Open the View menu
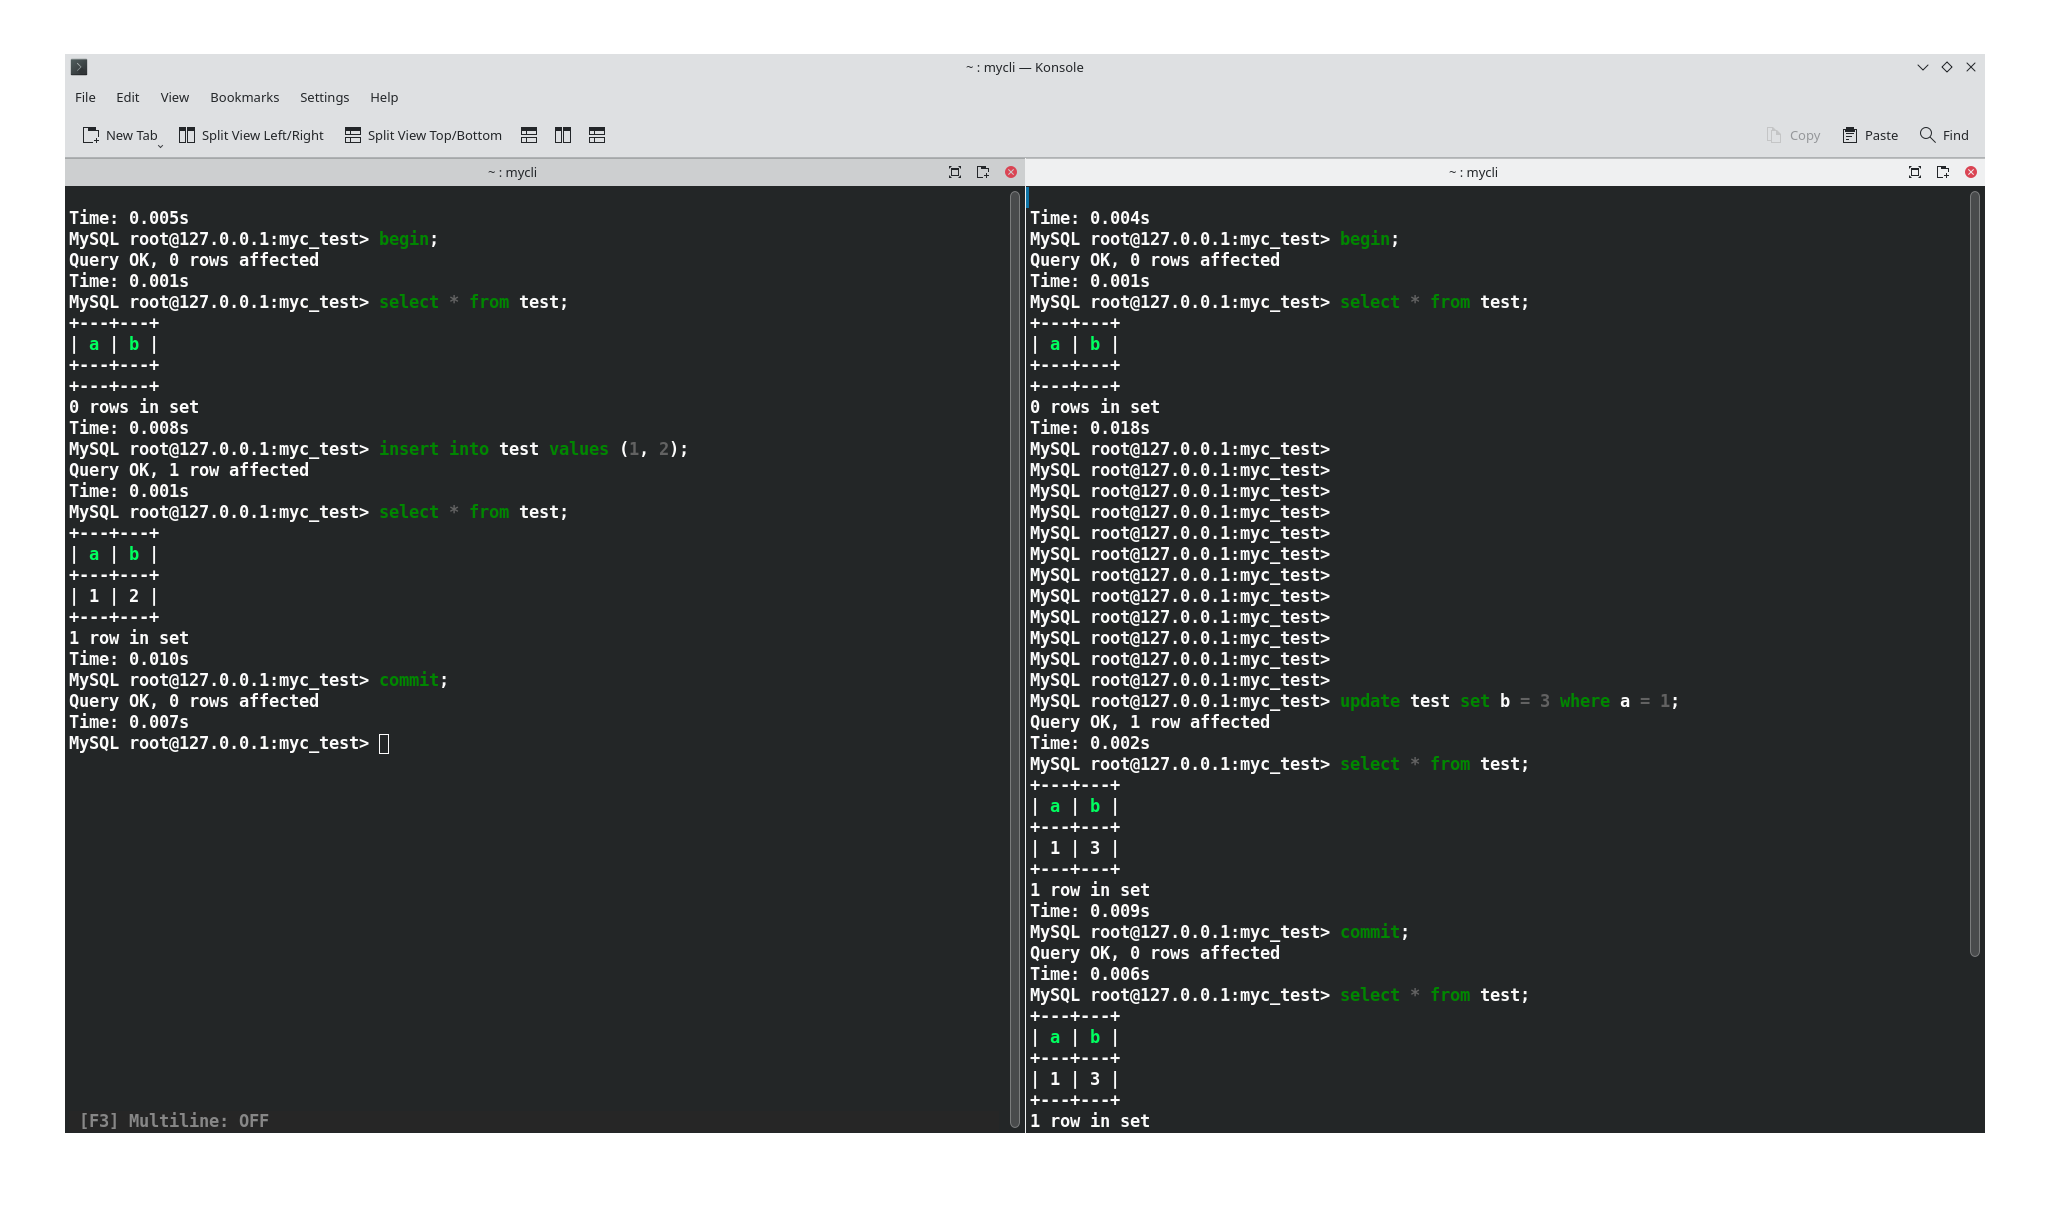 174,97
